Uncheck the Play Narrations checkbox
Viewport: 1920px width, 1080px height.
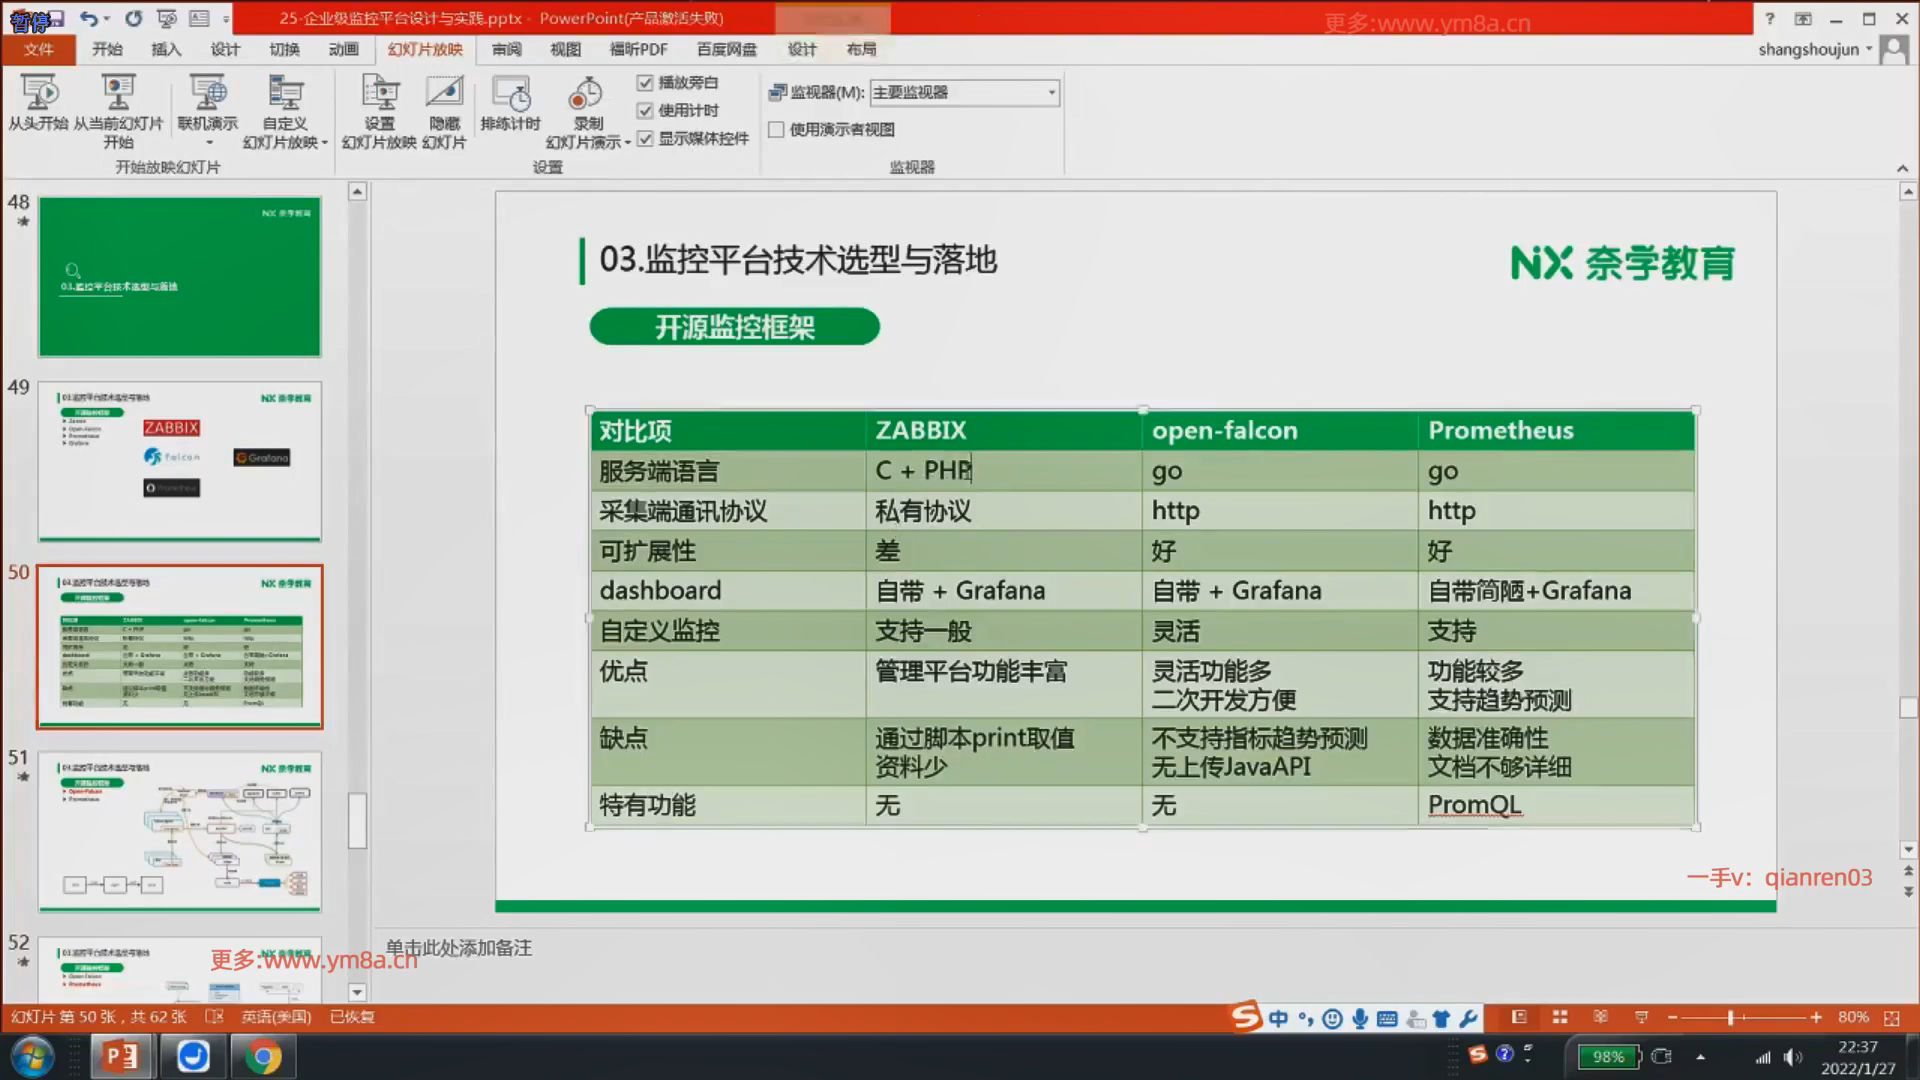coord(645,83)
